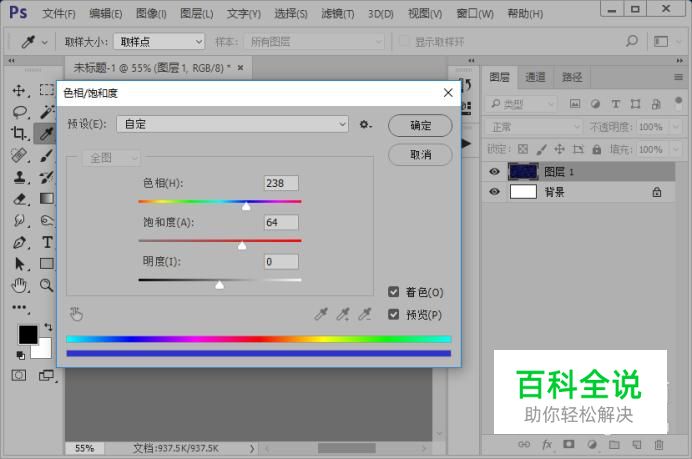Select the Pen tool
692x459 pixels.
click(19, 242)
